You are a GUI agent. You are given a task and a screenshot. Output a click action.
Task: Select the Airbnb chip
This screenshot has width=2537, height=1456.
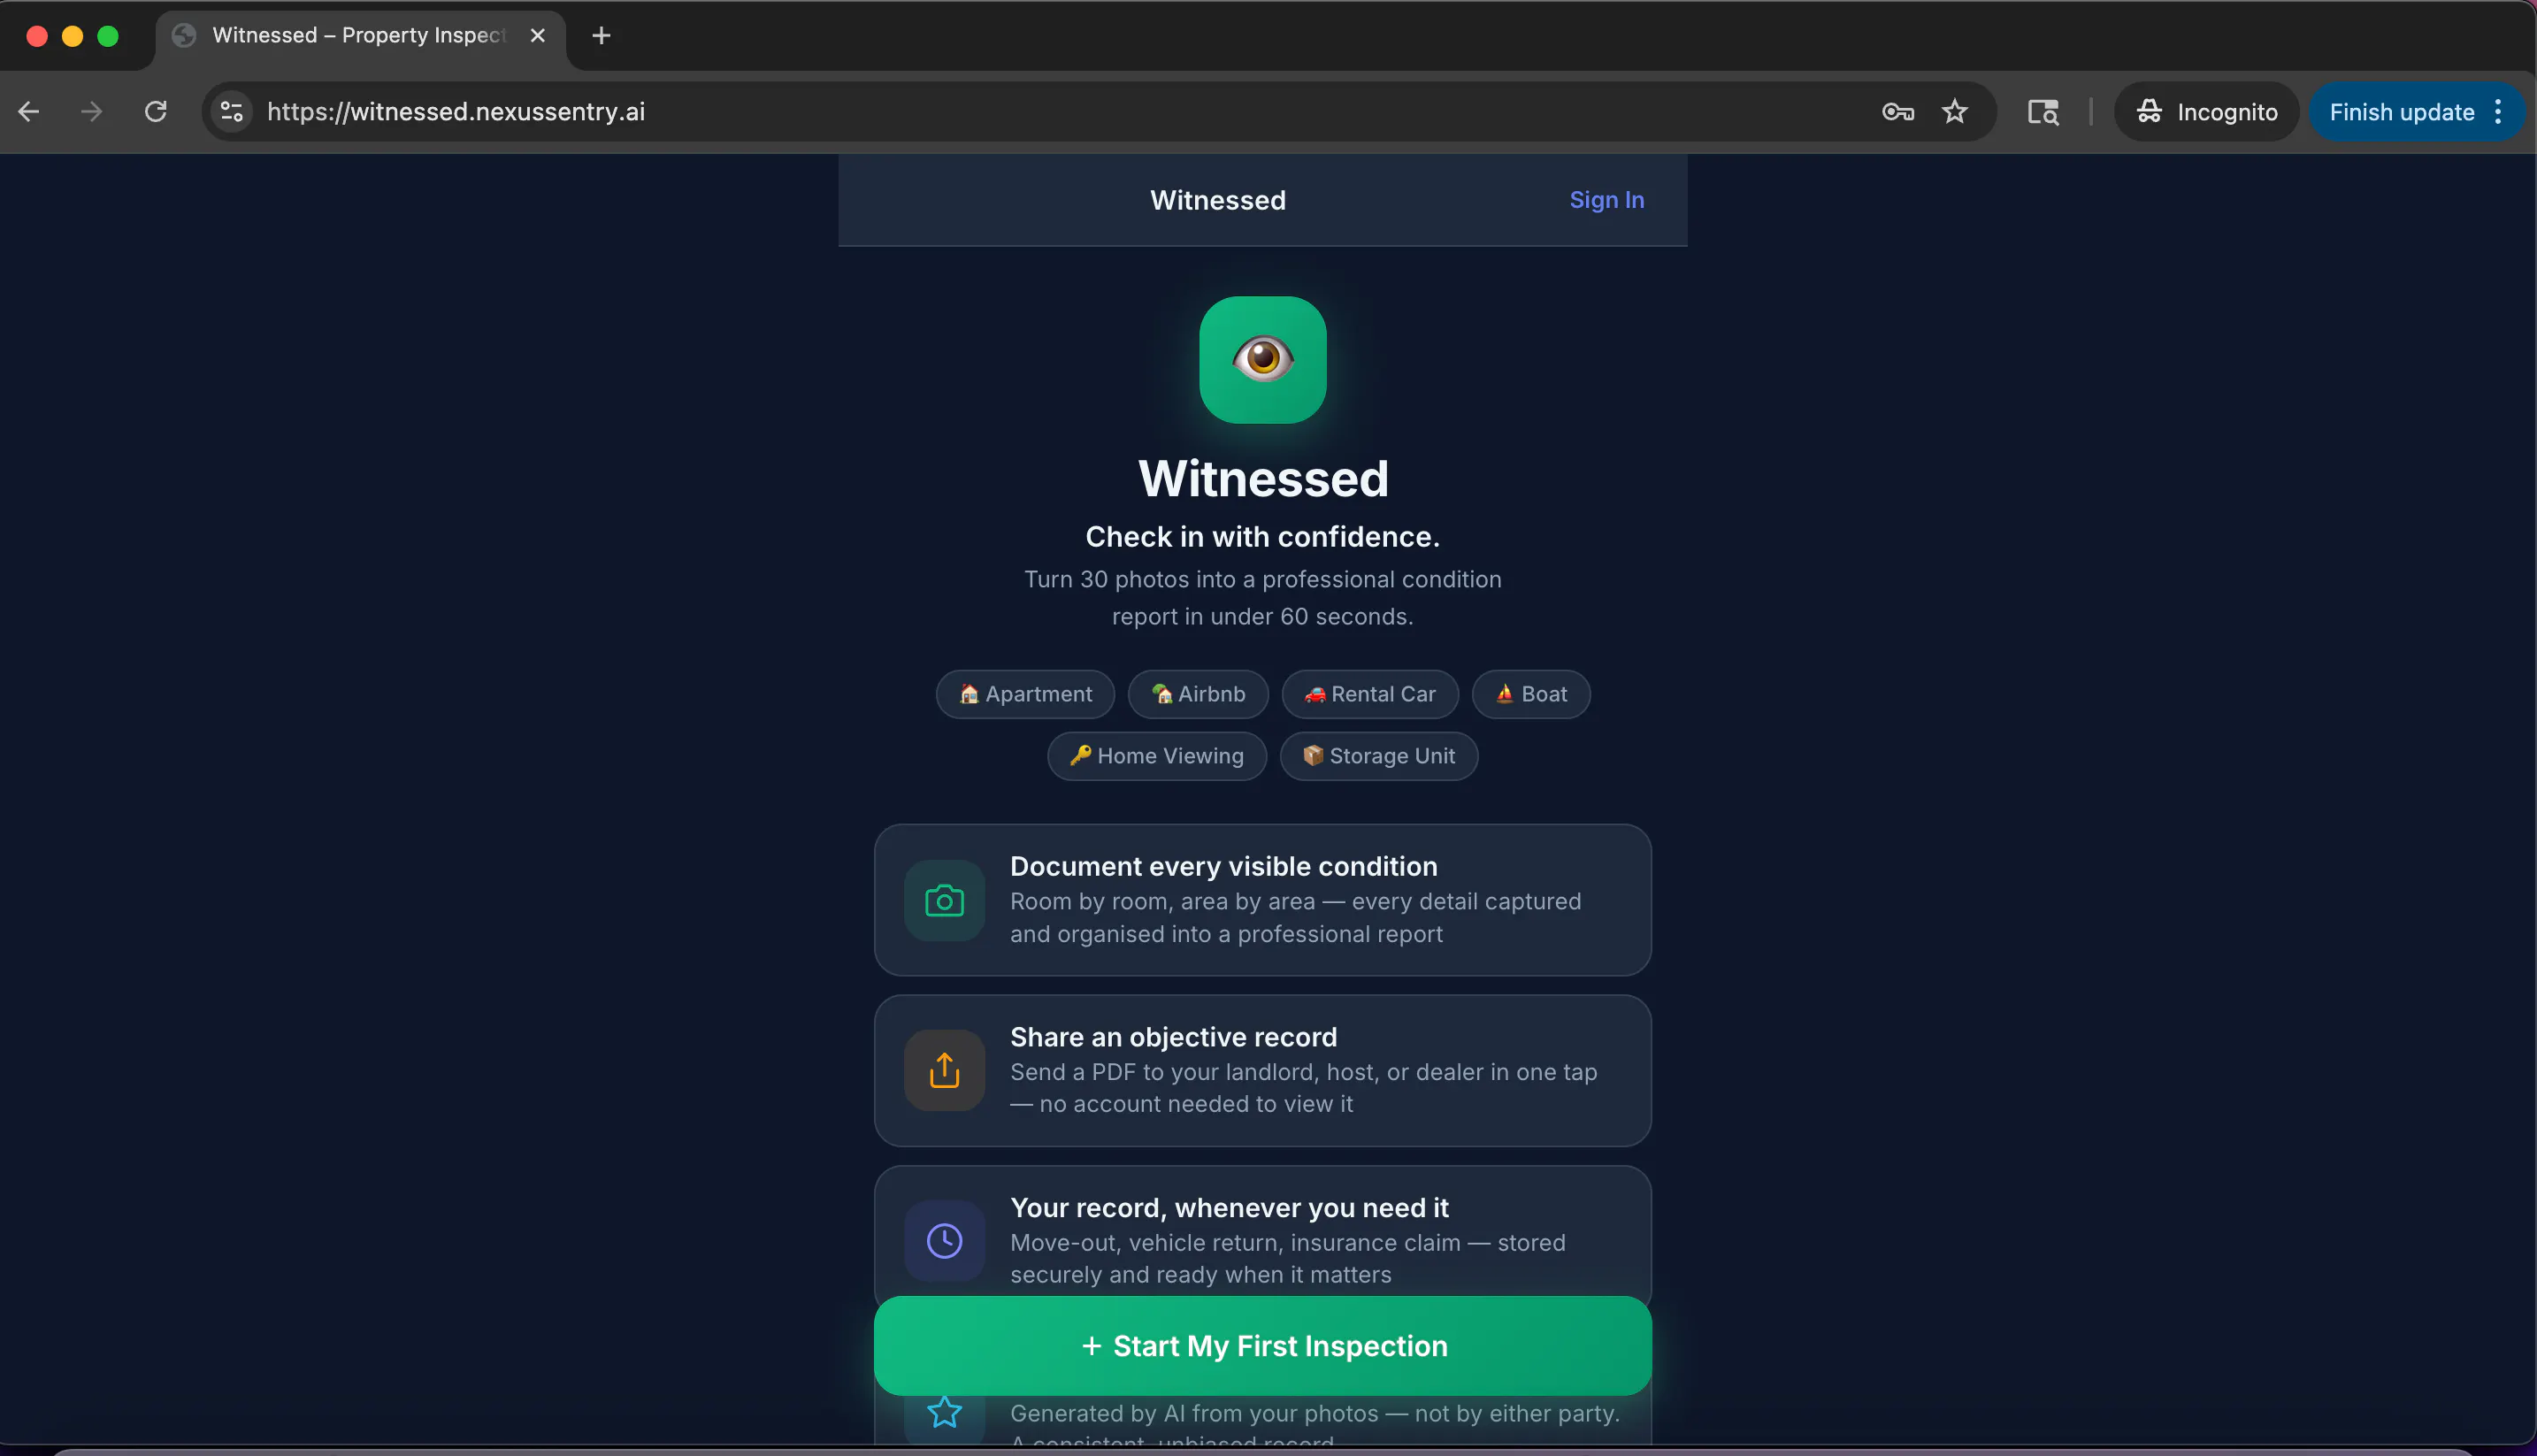point(1198,694)
